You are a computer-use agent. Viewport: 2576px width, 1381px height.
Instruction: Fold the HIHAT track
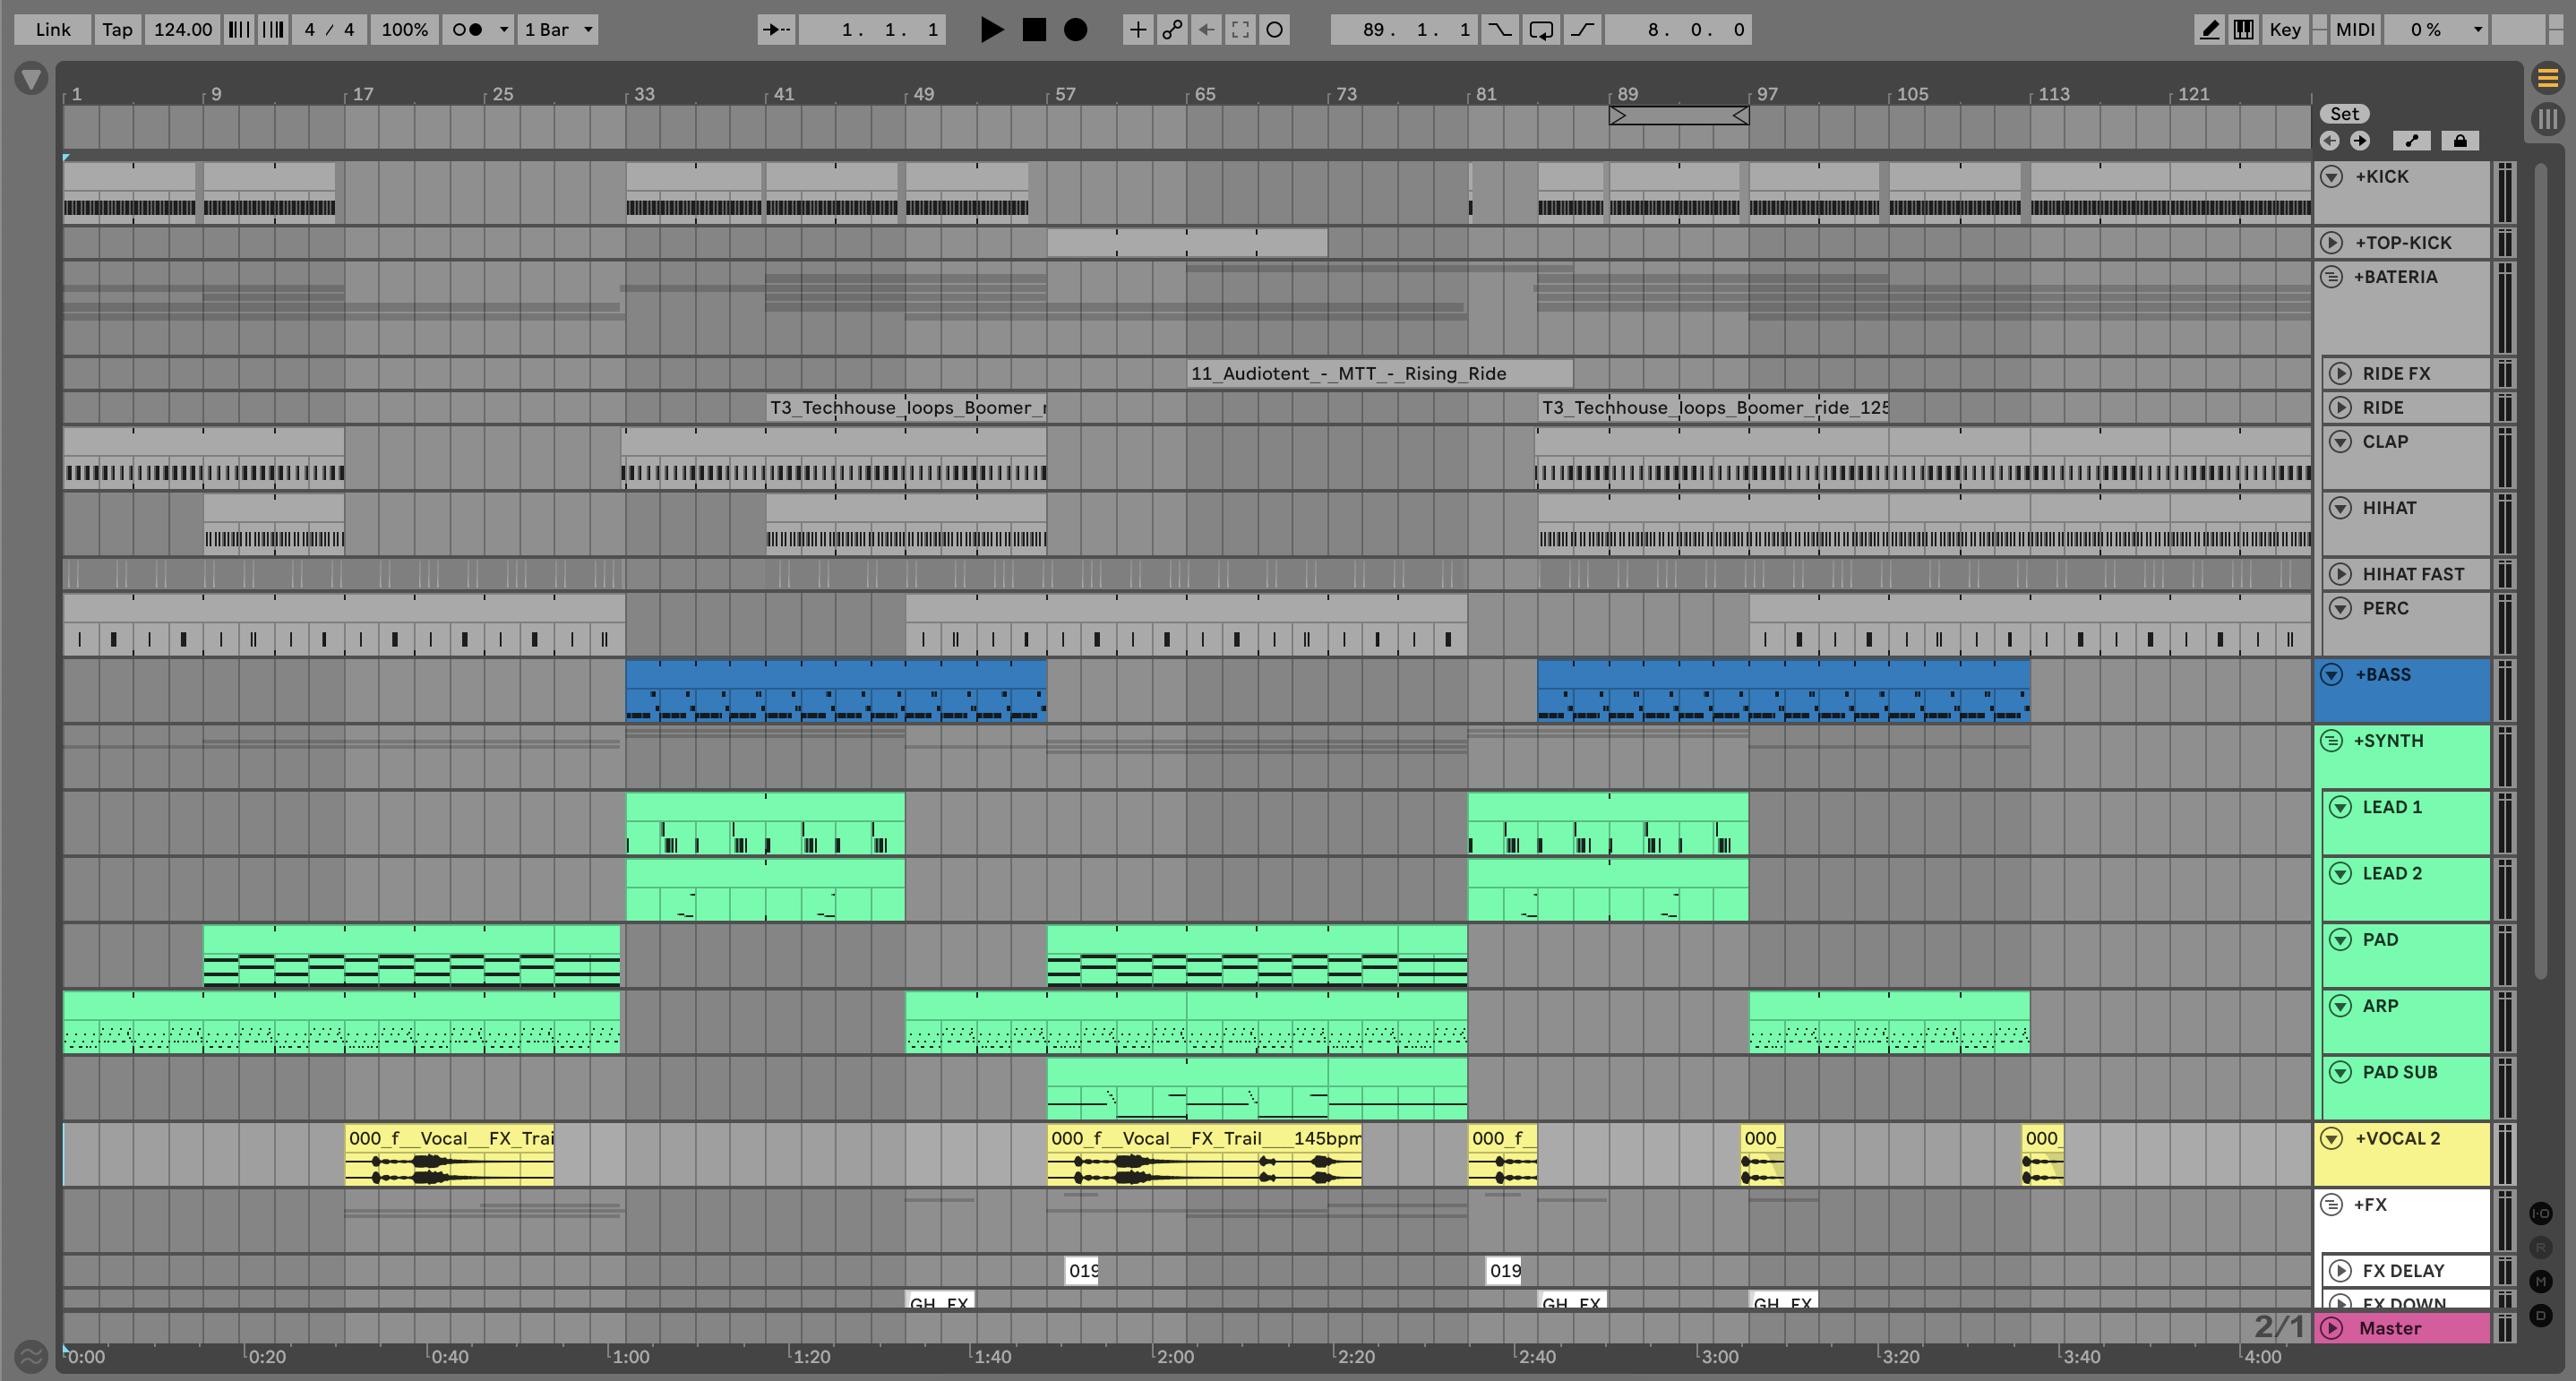click(x=2340, y=508)
